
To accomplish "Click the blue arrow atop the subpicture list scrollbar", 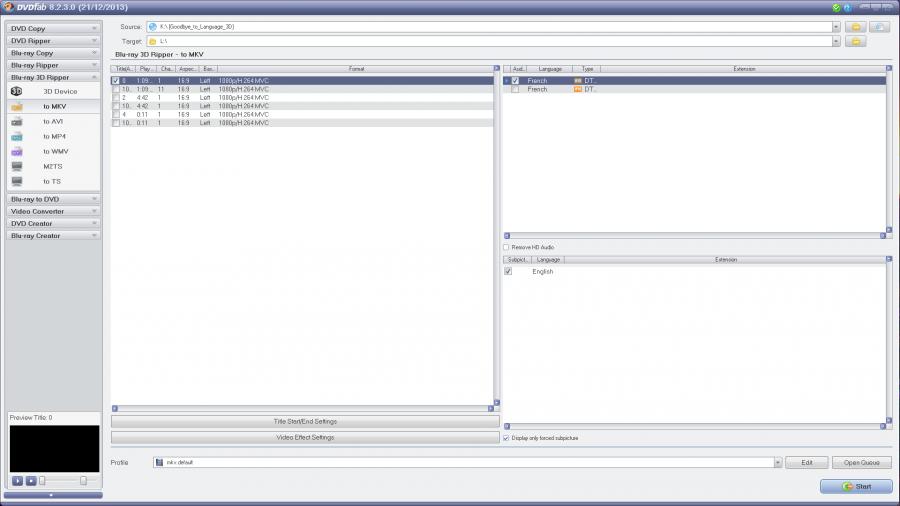I will [889, 259].
